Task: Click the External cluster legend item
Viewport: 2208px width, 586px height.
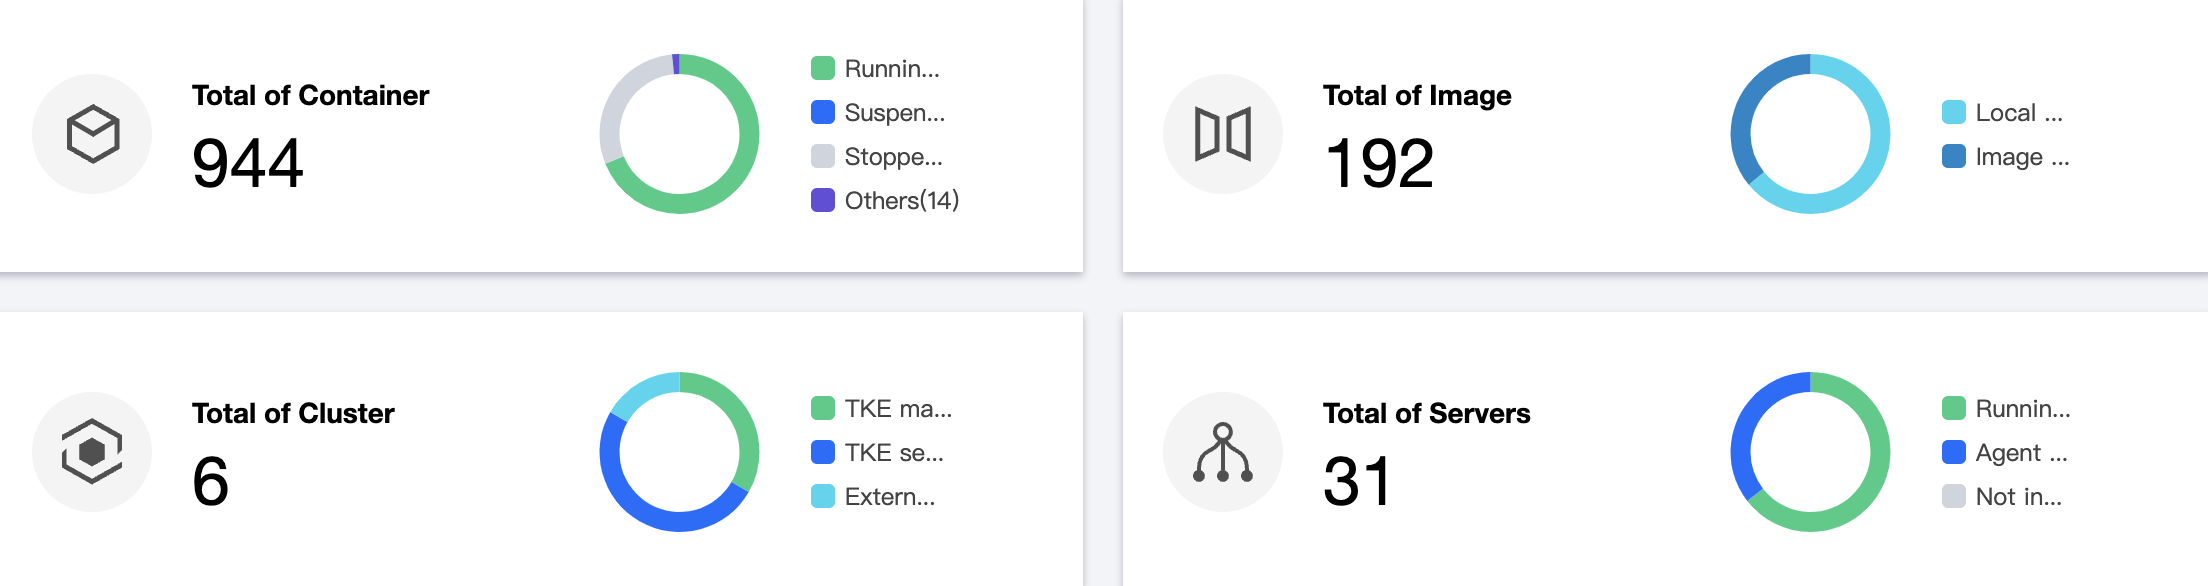Action: 889,497
